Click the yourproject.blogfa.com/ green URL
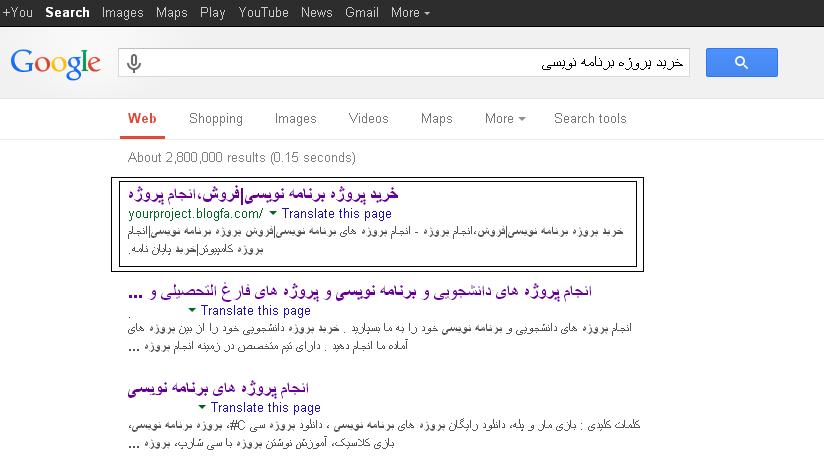The width and height of the screenshot is (824, 475). pos(195,214)
